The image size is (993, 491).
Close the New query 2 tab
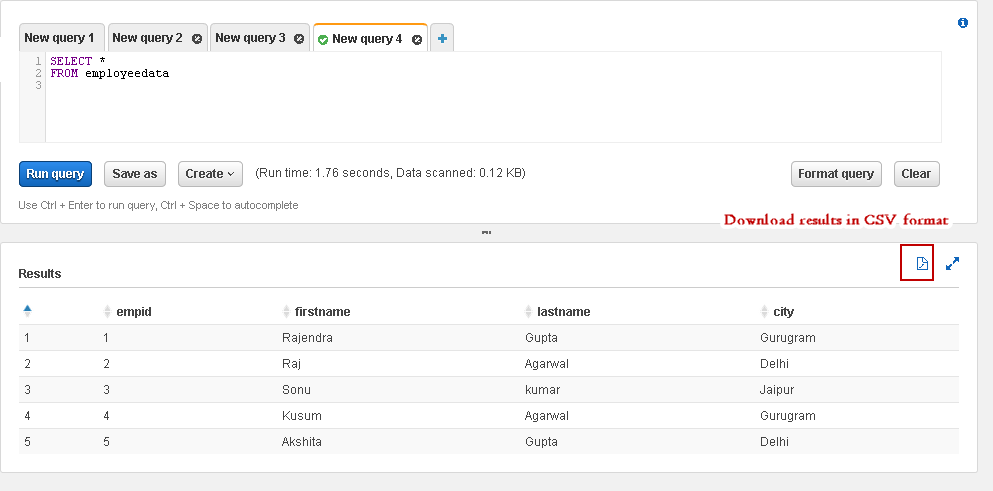pos(197,39)
